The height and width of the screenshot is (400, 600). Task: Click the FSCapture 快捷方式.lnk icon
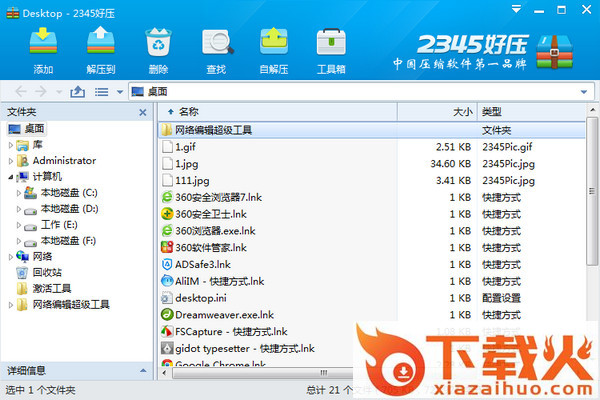(167, 332)
